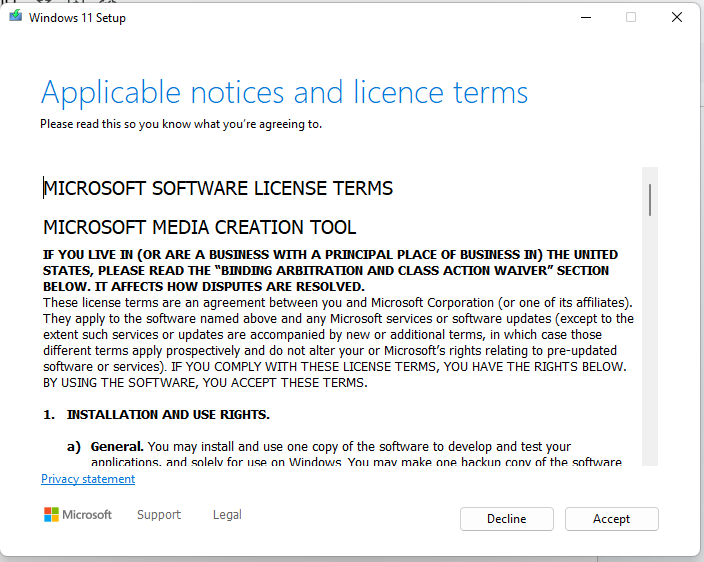Click the 'INSTALLATION AND USE RIGHTS.' section heading
704x562 pixels.
tap(168, 414)
